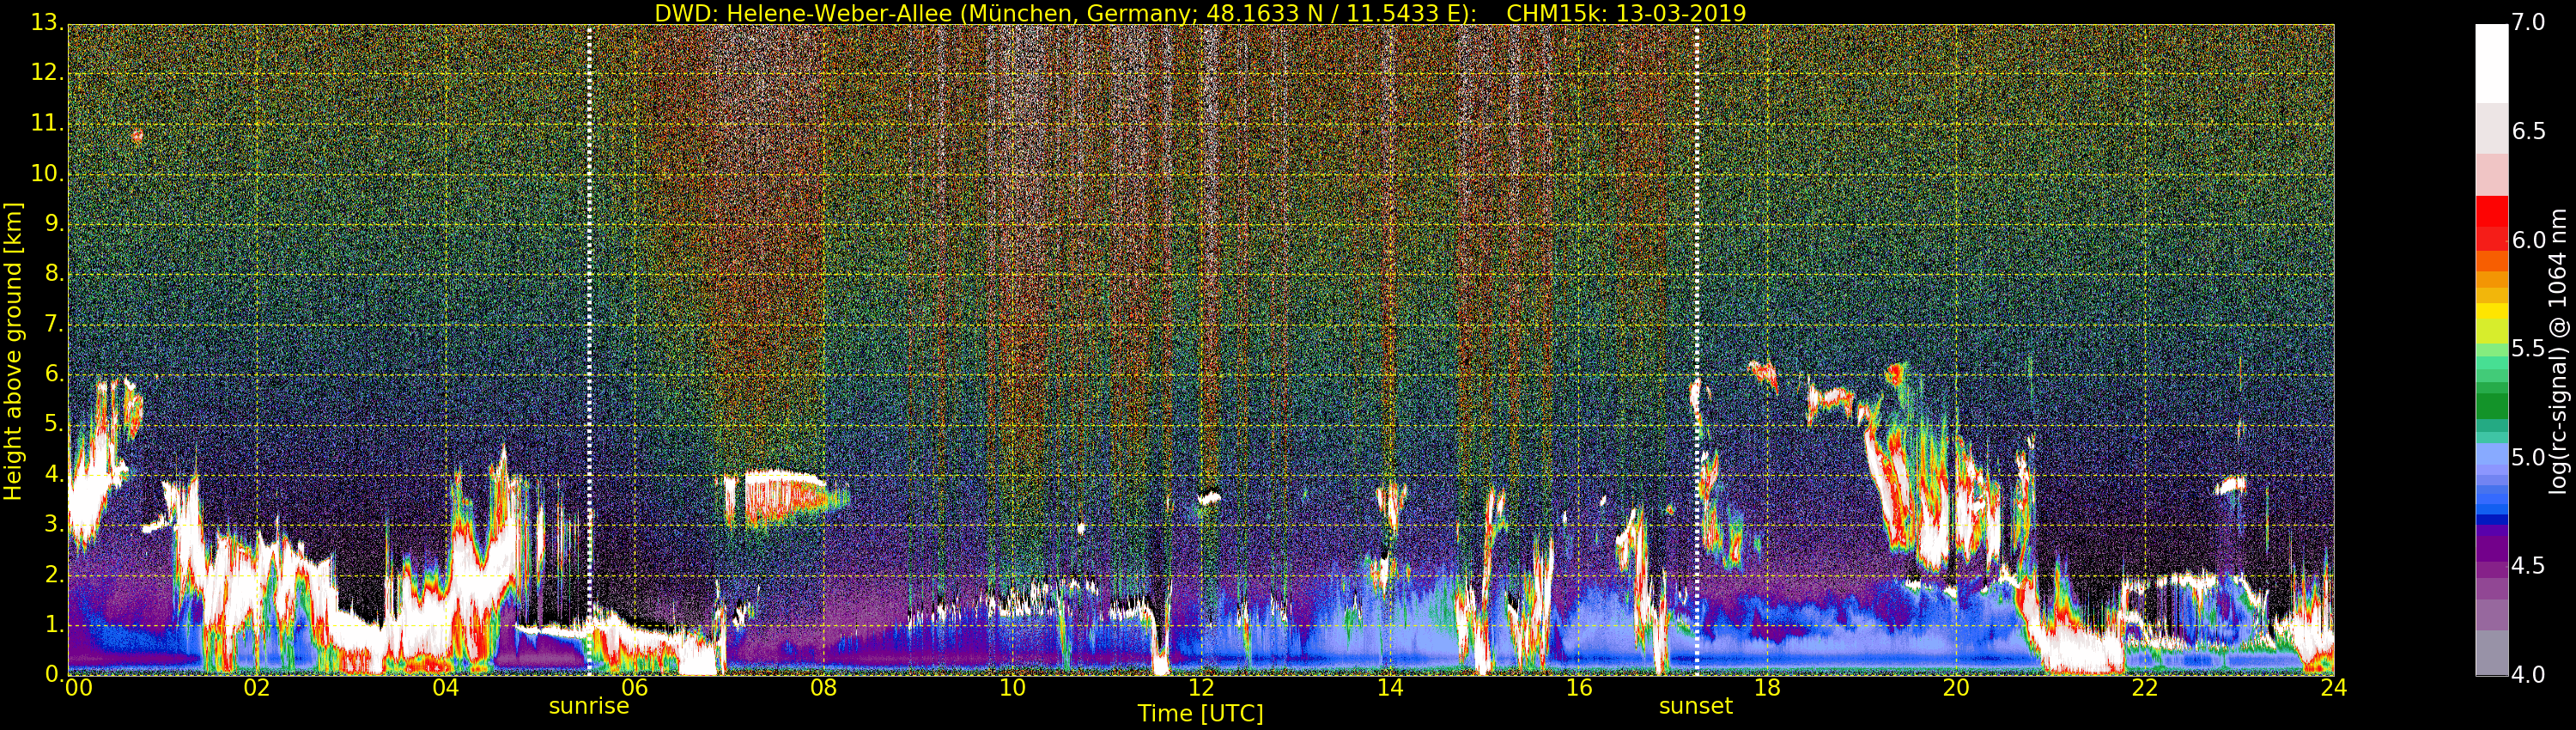Click the x-axis tick label '08'

click(x=823, y=688)
